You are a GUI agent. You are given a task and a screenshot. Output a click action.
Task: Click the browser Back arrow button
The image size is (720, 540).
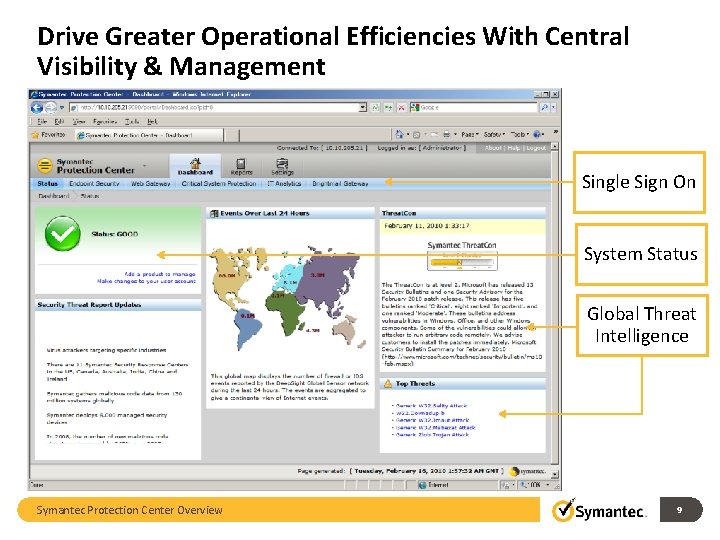click(37, 107)
